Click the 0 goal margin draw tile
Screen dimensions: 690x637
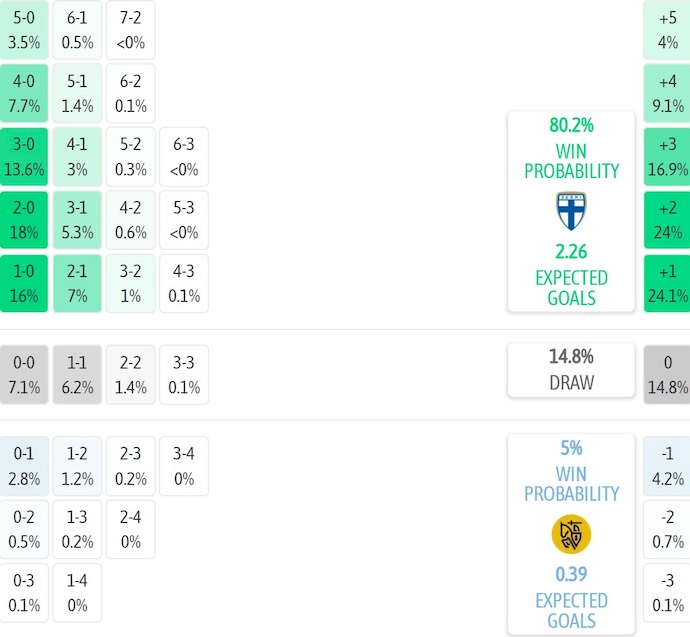pos(667,374)
